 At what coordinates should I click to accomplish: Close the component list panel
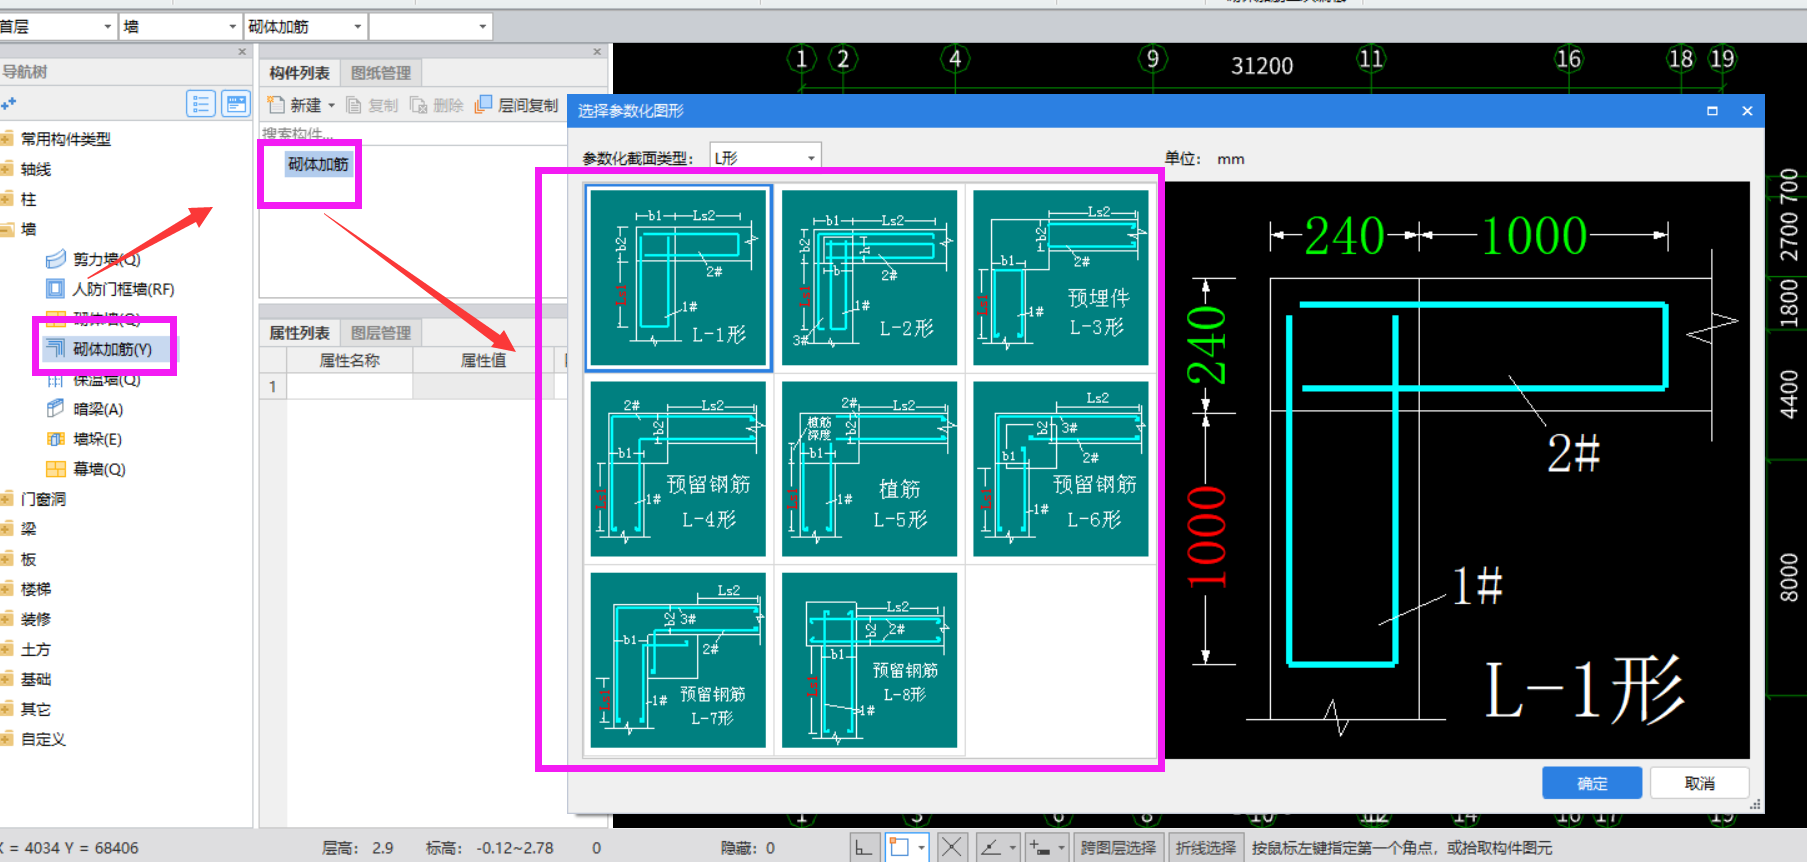(597, 51)
